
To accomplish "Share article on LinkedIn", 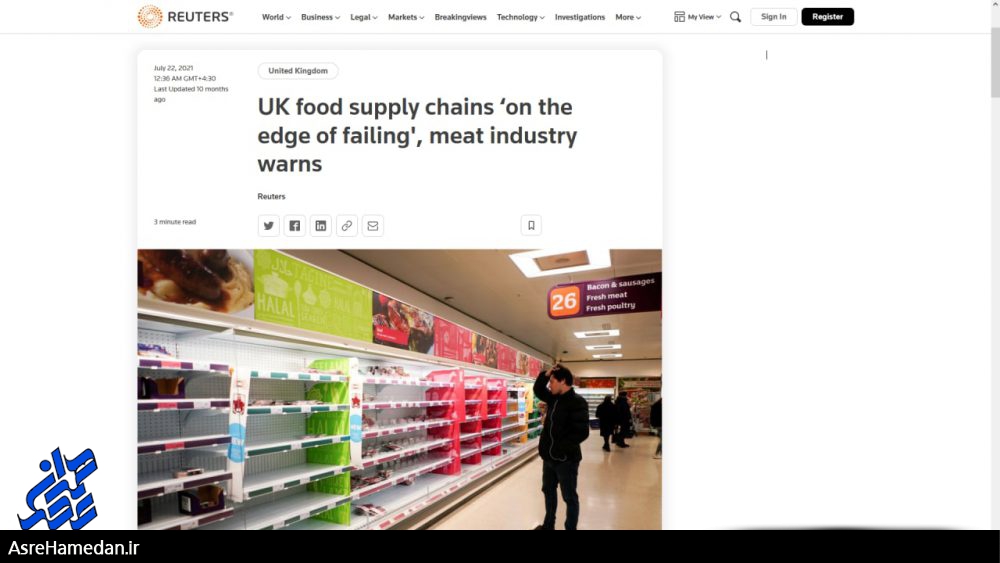I will 321,226.
